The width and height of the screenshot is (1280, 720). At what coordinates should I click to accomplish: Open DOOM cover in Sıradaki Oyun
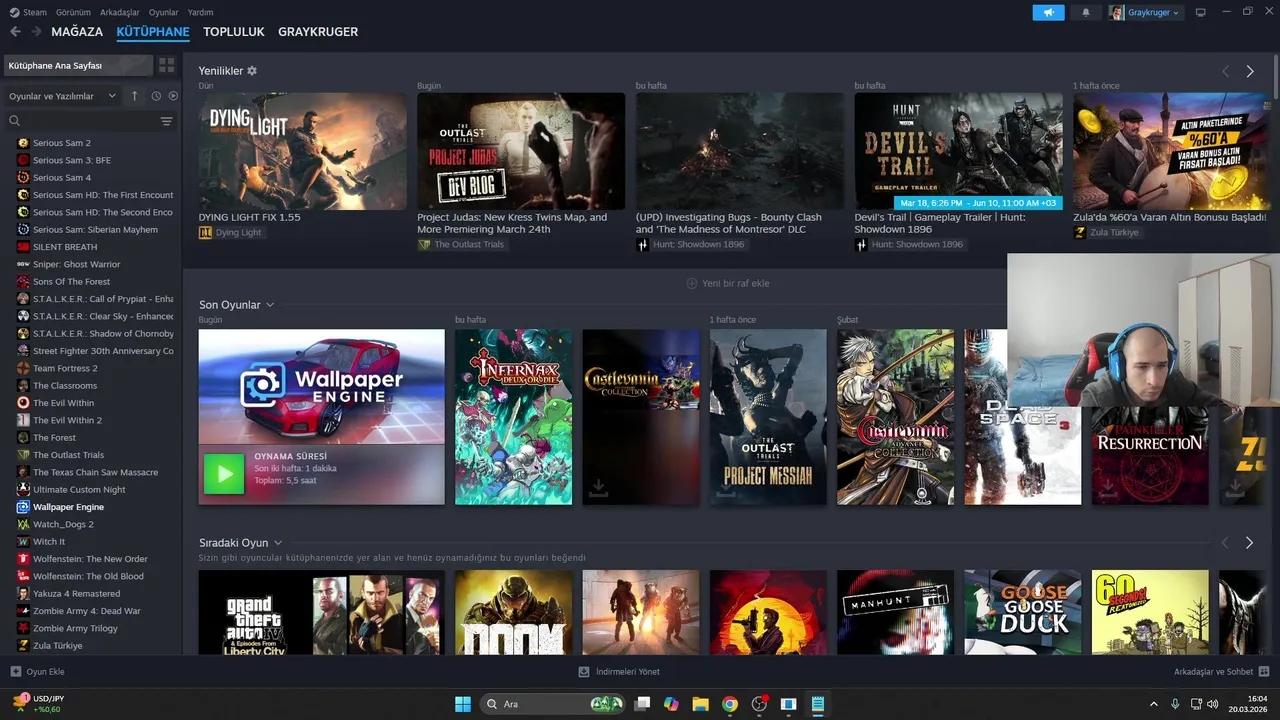(513, 613)
